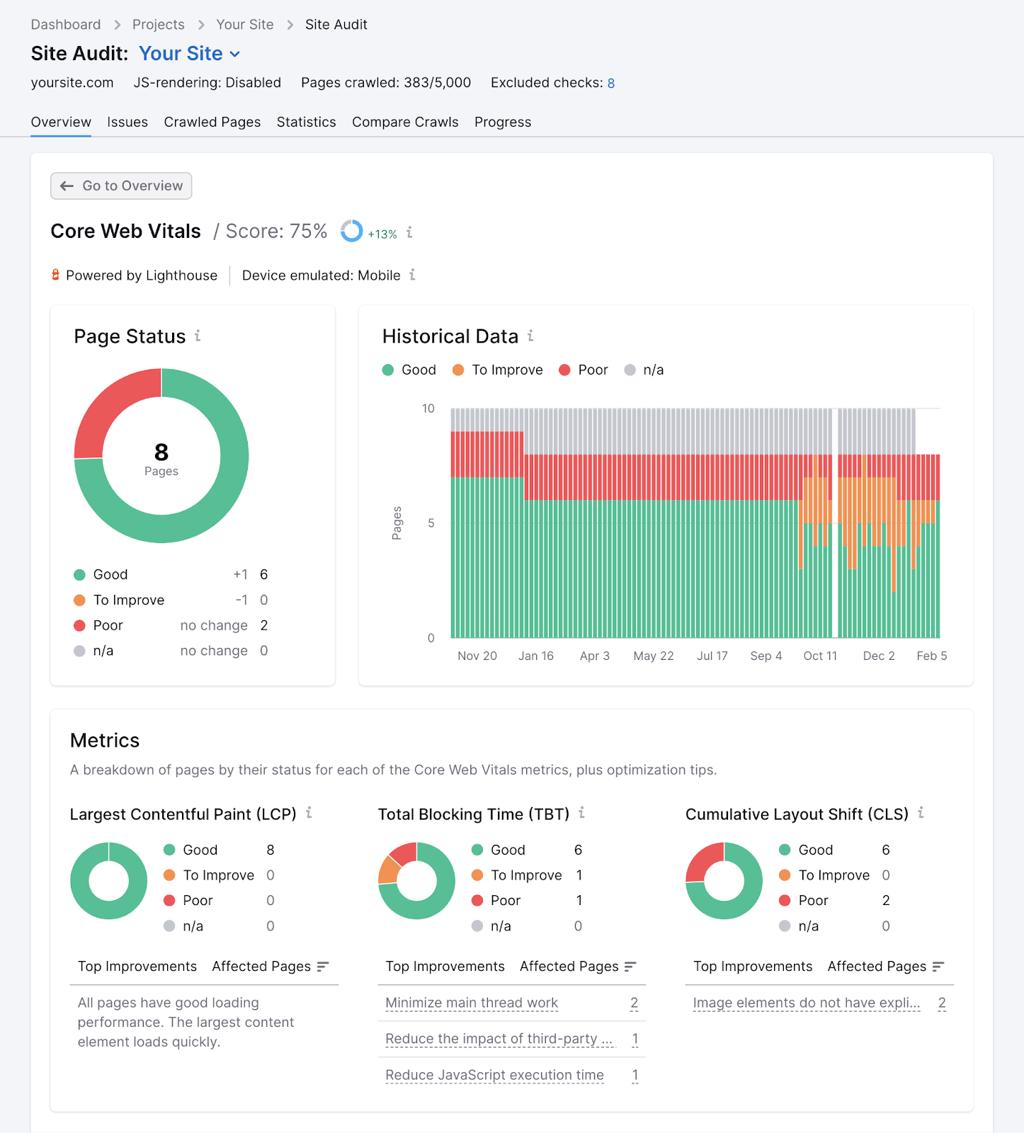Toggle Poor series in Historical Data legend
Viewport: 1024px width, 1133px height.
[x=583, y=370]
